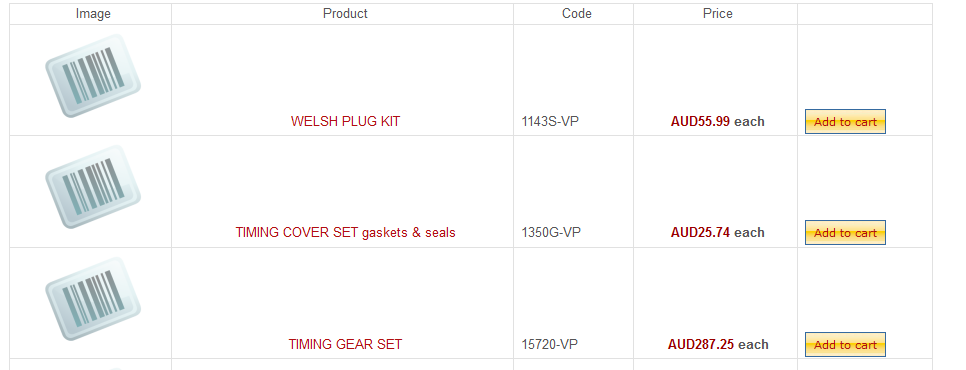
Task: Click the empty header cell above Add to cart
Action: coord(865,14)
